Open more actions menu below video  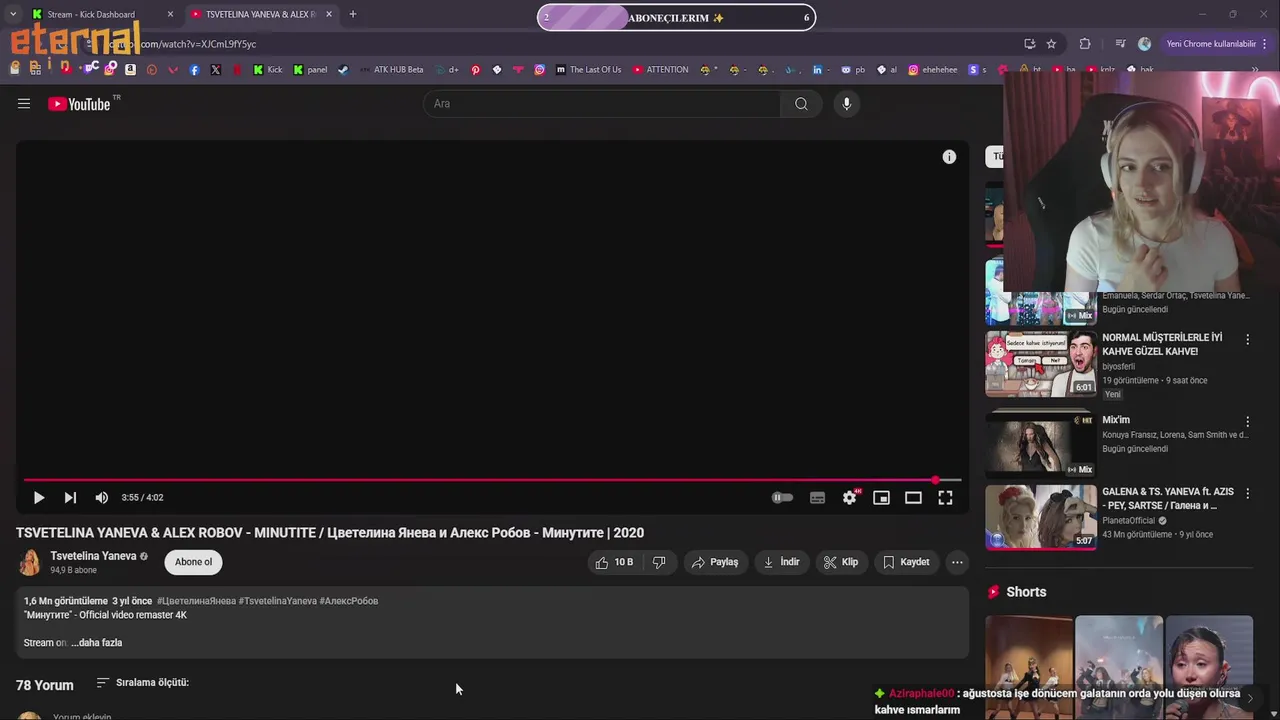957,562
